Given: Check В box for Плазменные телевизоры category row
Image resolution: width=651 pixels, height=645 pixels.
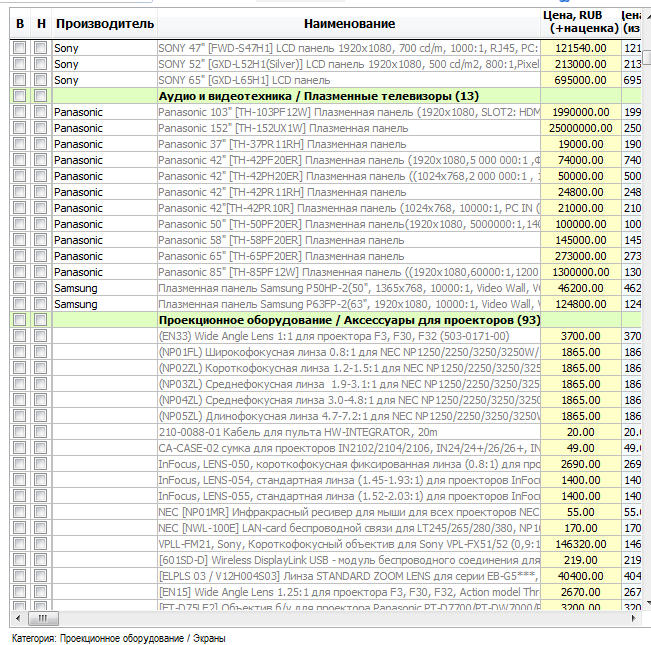Looking at the screenshot, I should click(x=19, y=96).
